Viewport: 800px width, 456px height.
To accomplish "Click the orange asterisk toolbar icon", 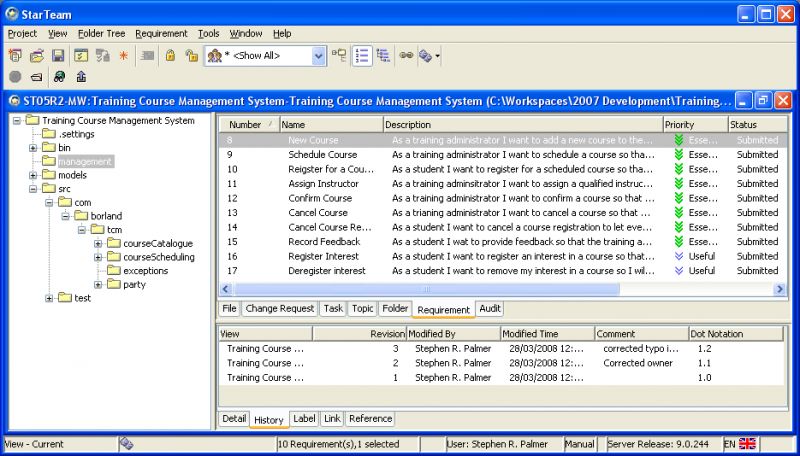I will click(124, 56).
